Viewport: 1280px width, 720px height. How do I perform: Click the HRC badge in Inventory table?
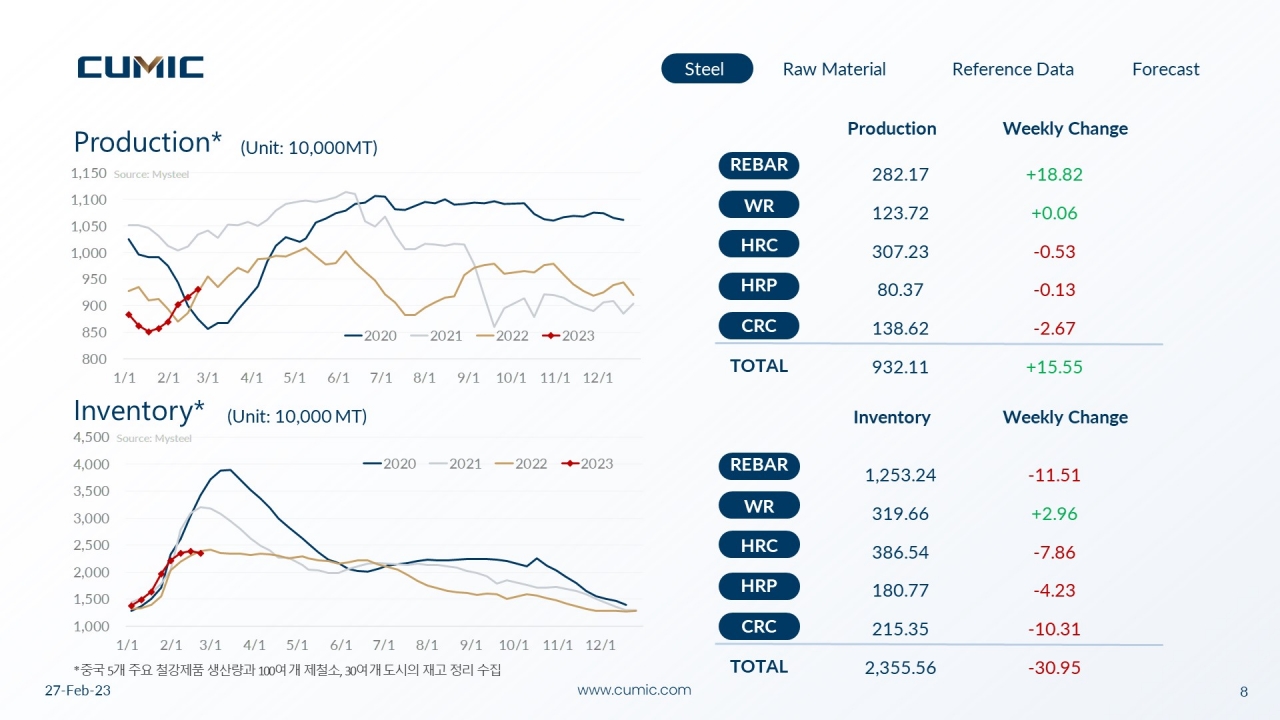pos(759,546)
